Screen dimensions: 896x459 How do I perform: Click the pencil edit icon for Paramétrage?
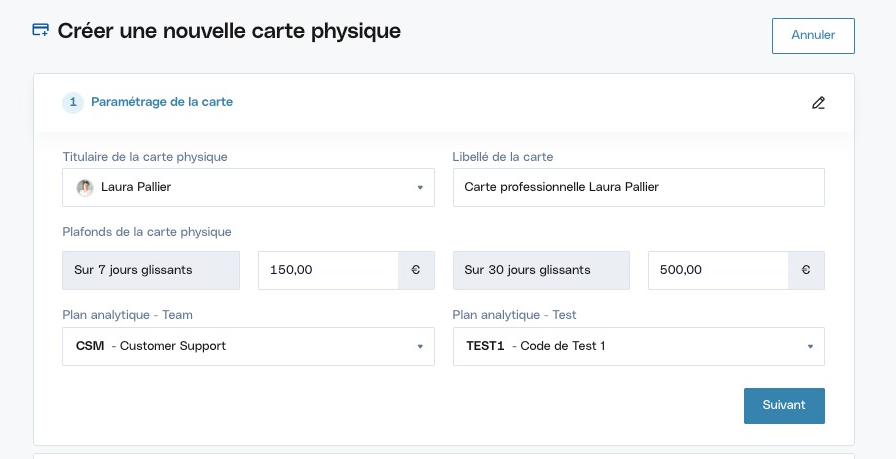[x=818, y=103]
